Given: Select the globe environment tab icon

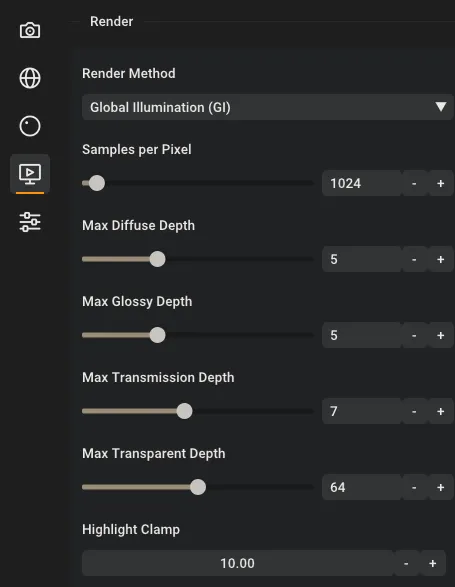Looking at the screenshot, I should (x=30, y=78).
